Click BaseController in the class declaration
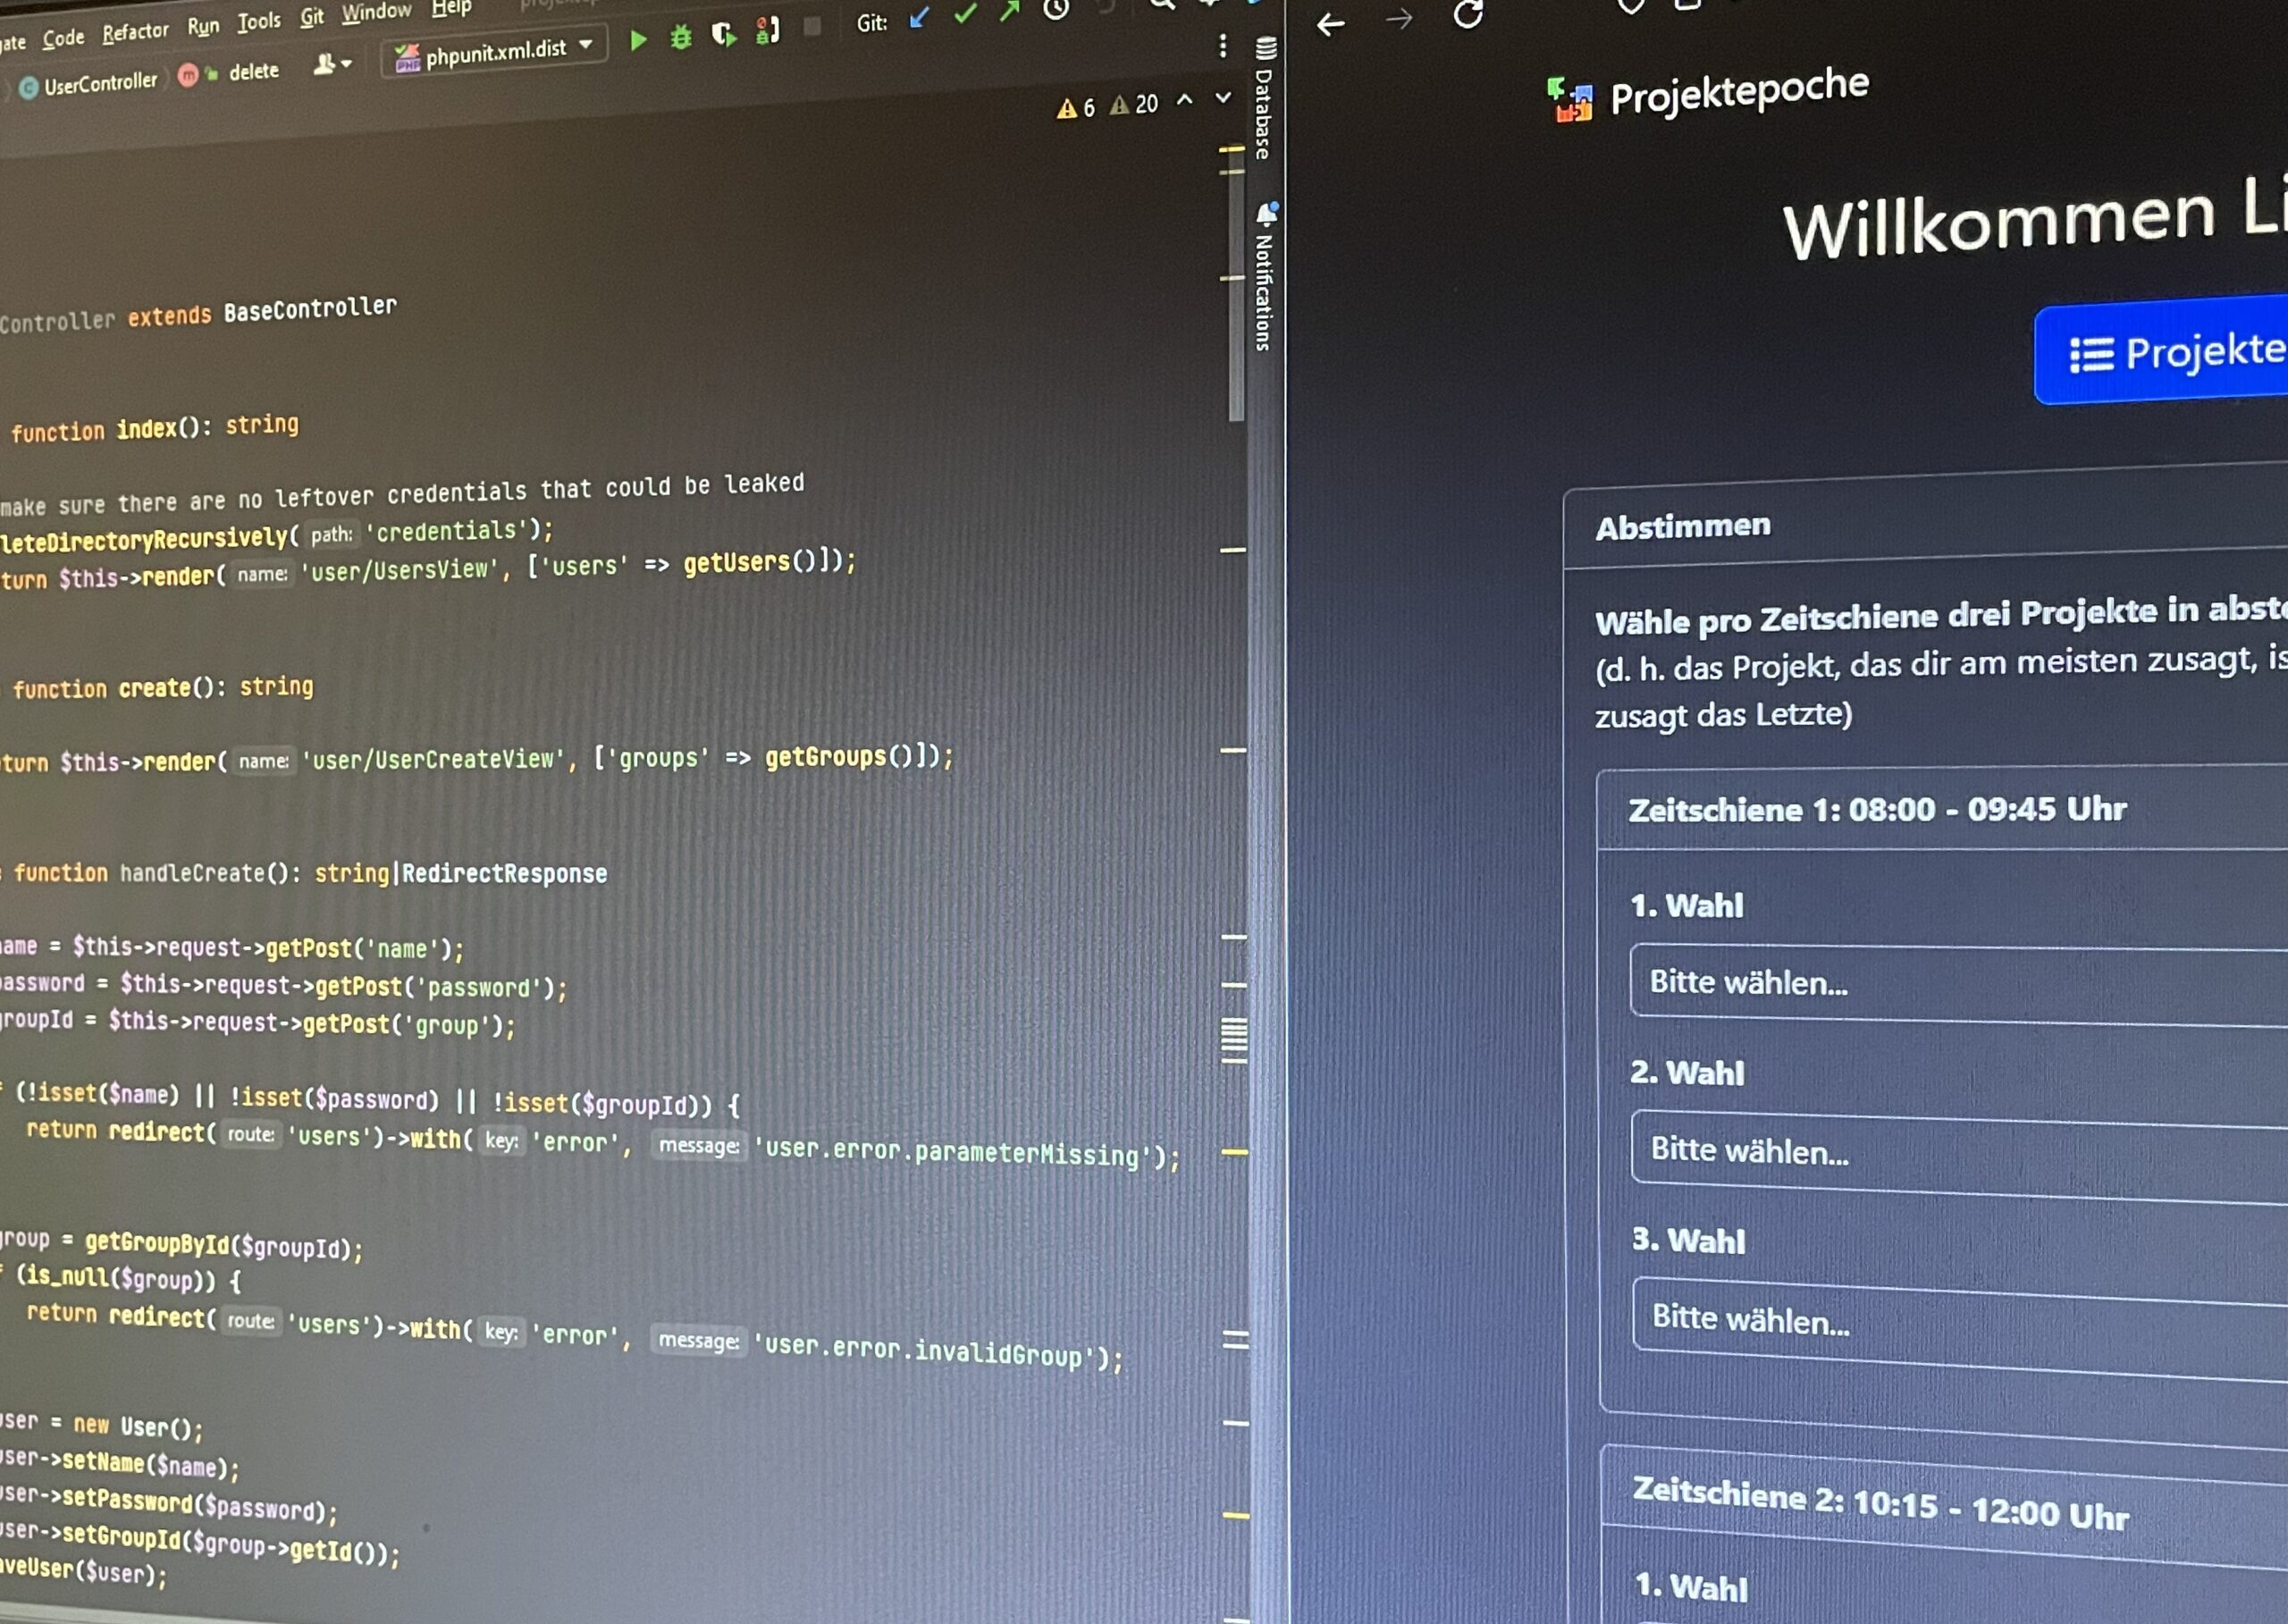The width and height of the screenshot is (2288, 1624). coord(310,309)
